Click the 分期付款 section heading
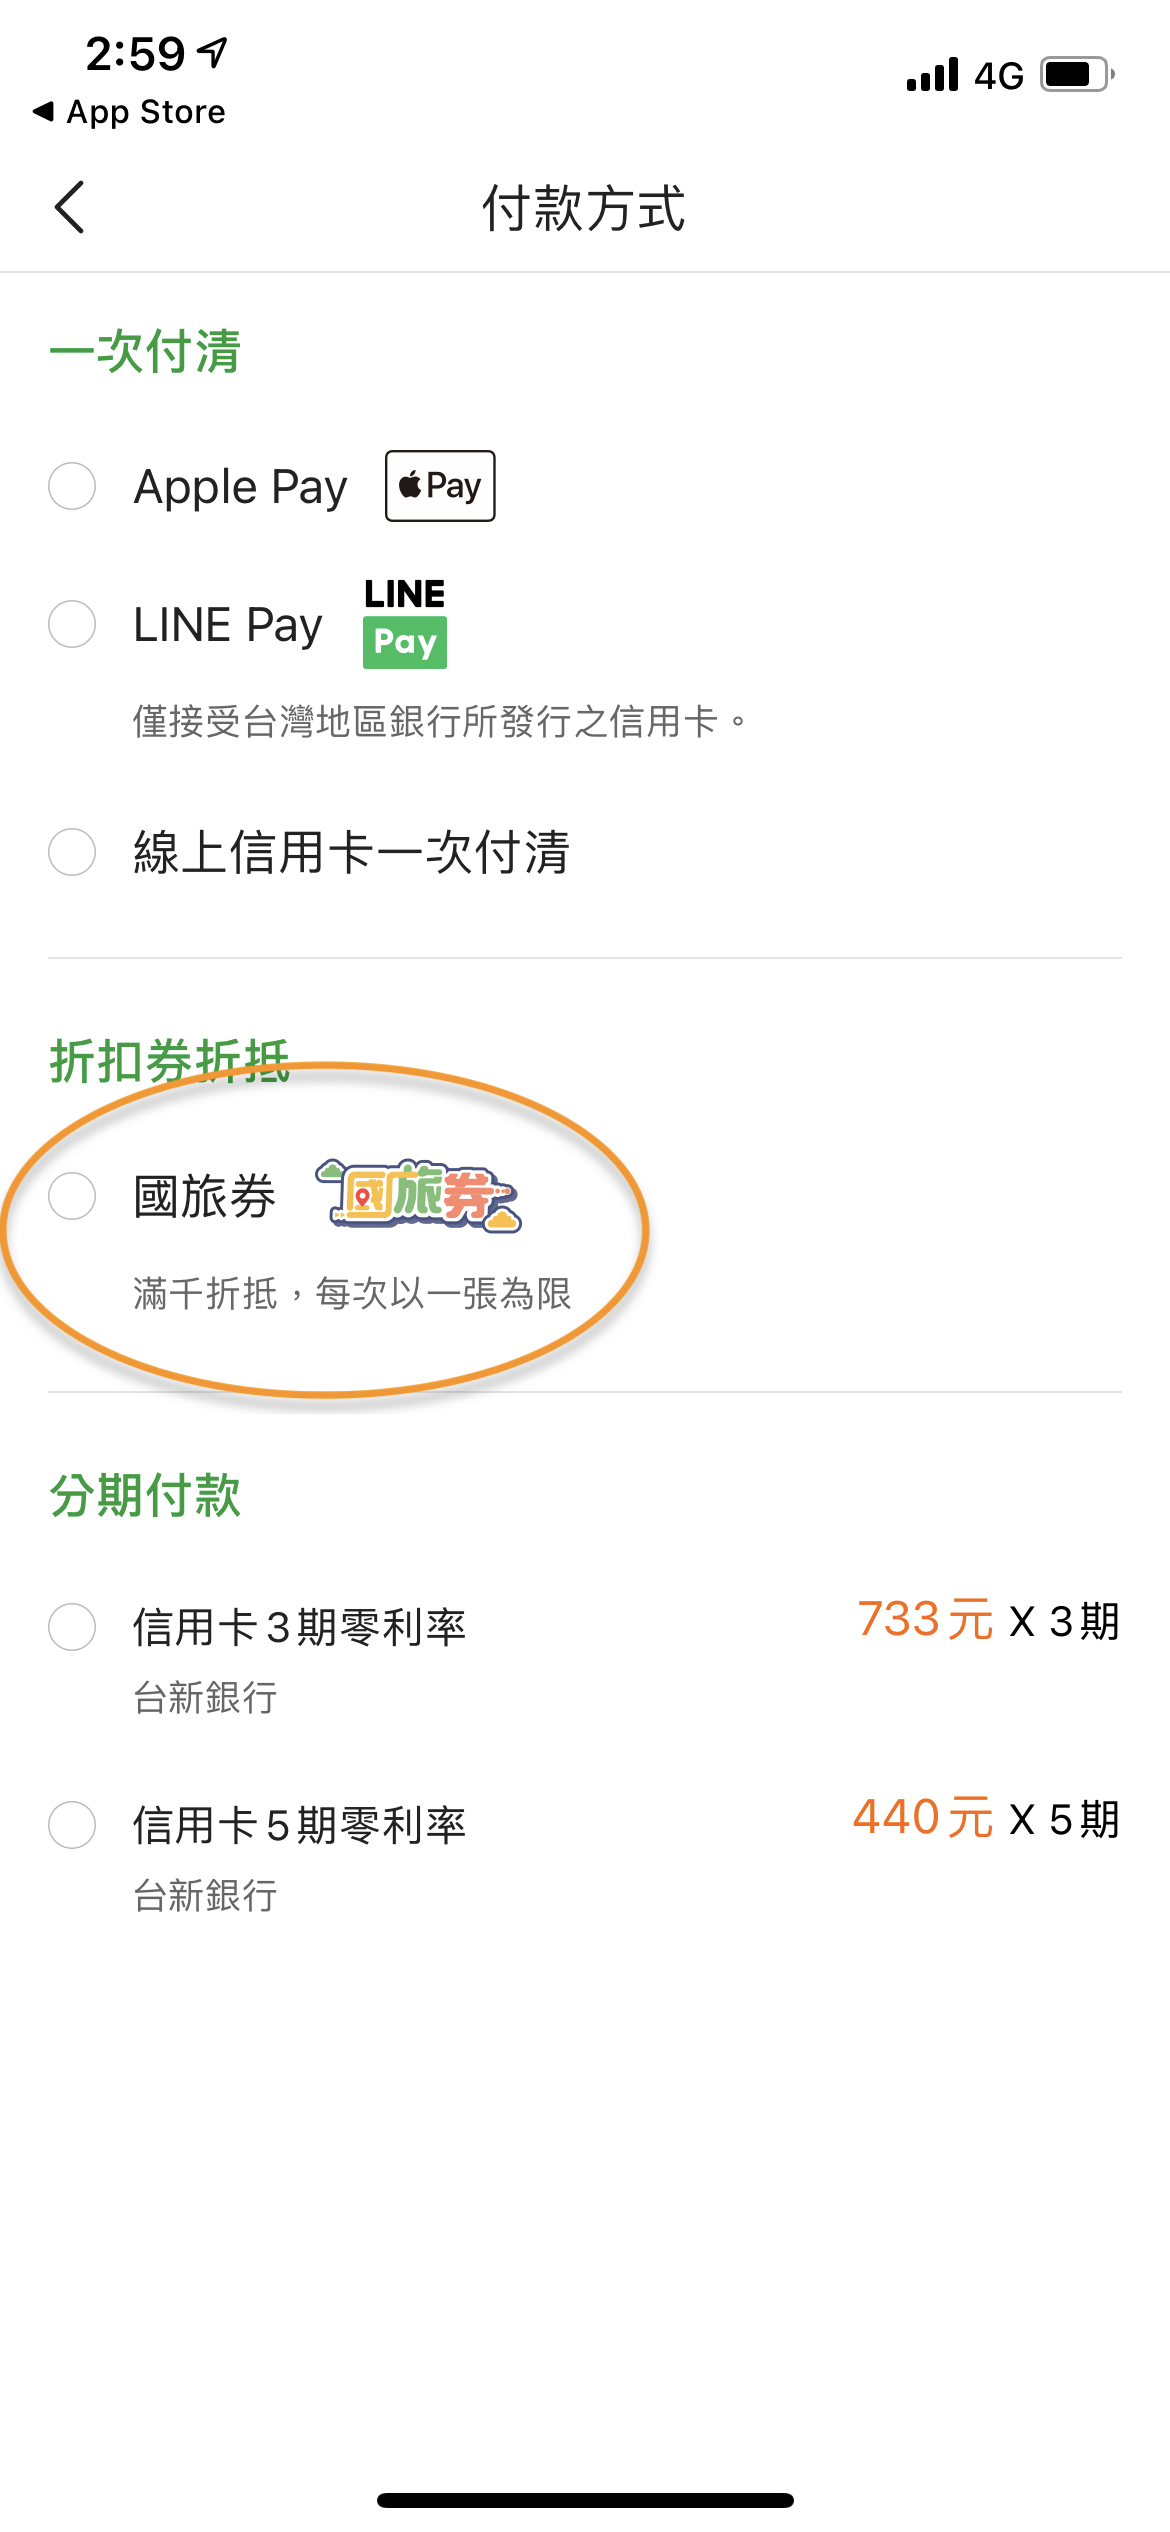 pos(145,1496)
